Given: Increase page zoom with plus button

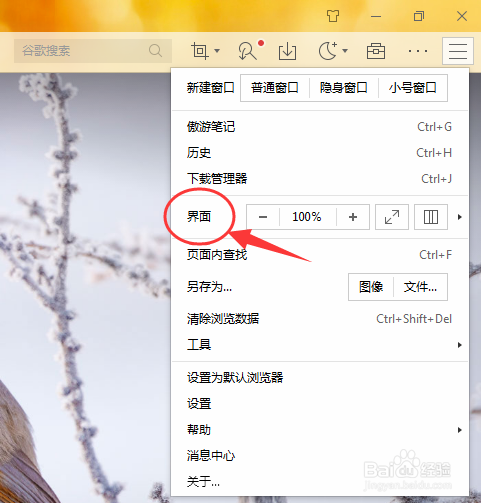Looking at the screenshot, I should click(353, 217).
